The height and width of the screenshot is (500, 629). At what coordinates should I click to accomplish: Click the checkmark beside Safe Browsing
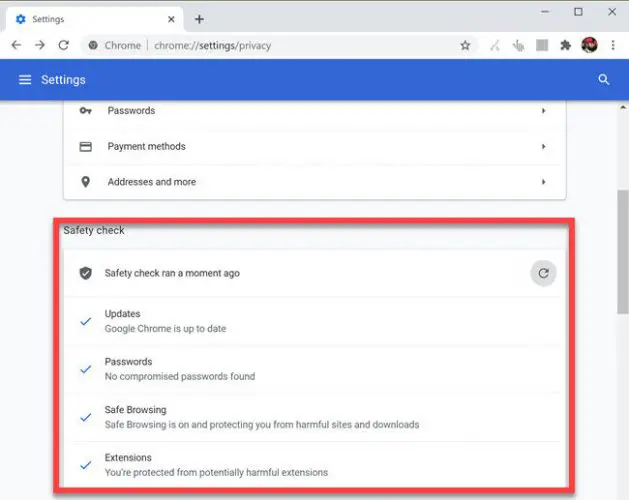(x=85, y=417)
